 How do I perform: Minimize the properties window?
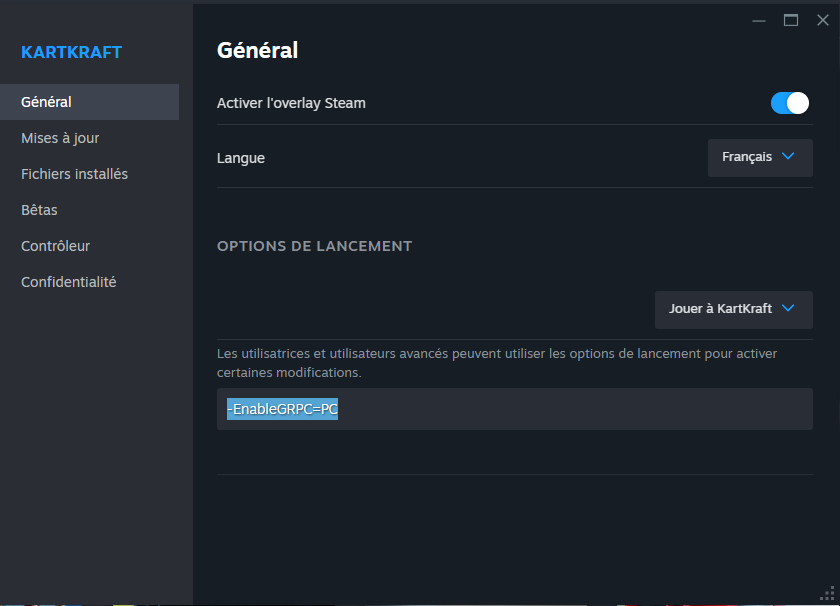pyautogui.click(x=759, y=21)
